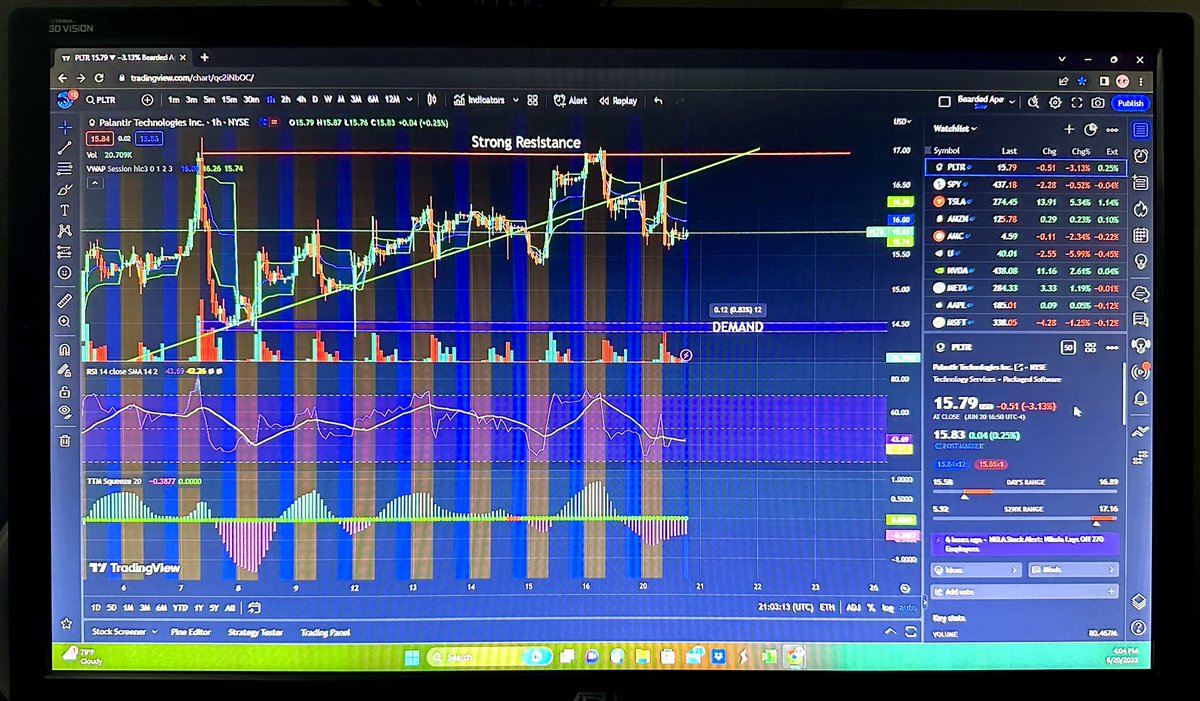The image size is (1200, 701).
Task: Toggle log scale on price axis
Action: click(x=887, y=607)
